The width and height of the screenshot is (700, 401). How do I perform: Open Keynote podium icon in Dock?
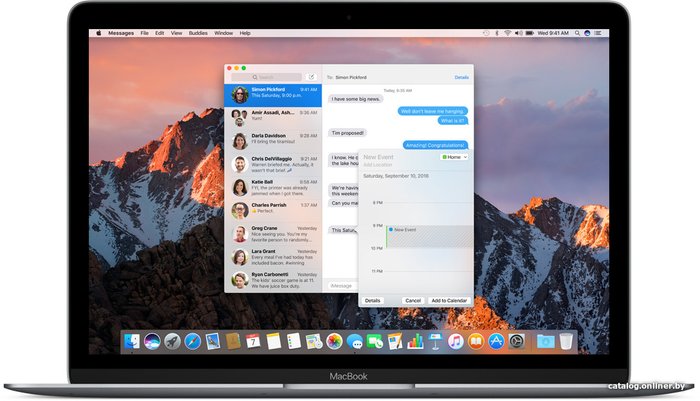tap(435, 342)
